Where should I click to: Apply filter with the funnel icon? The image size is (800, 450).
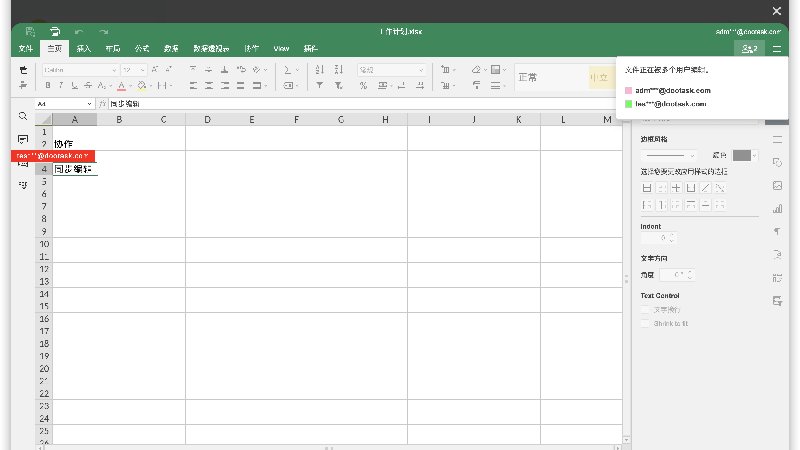click(319, 85)
